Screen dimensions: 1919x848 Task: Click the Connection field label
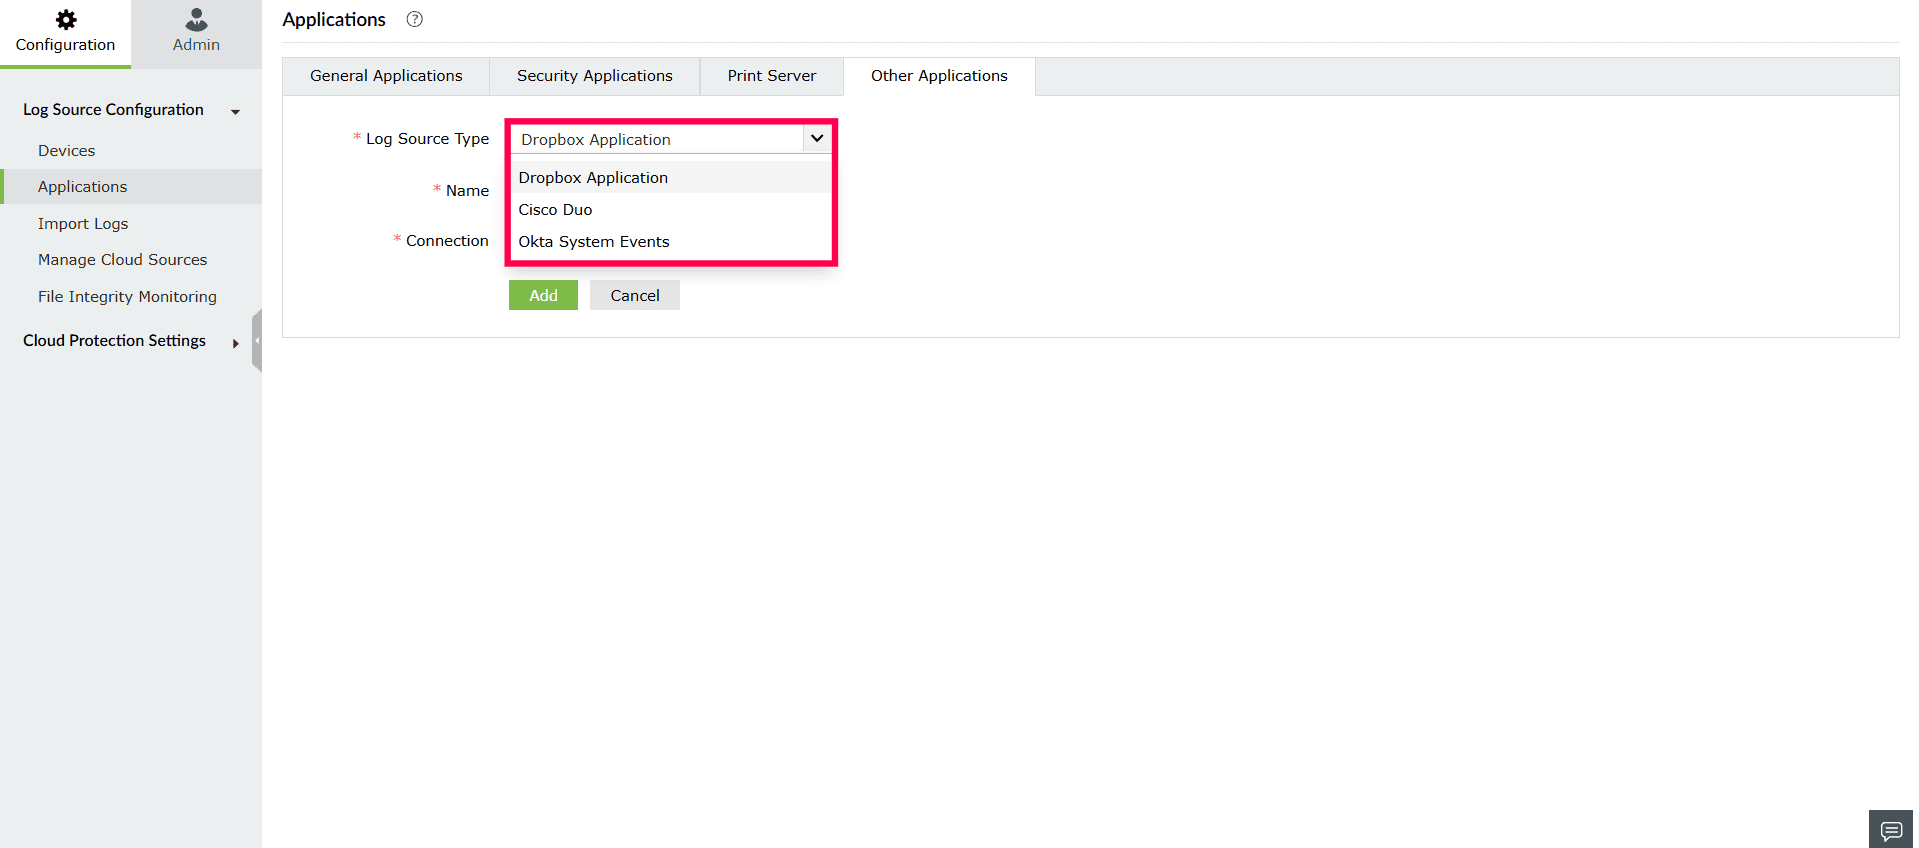447,240
